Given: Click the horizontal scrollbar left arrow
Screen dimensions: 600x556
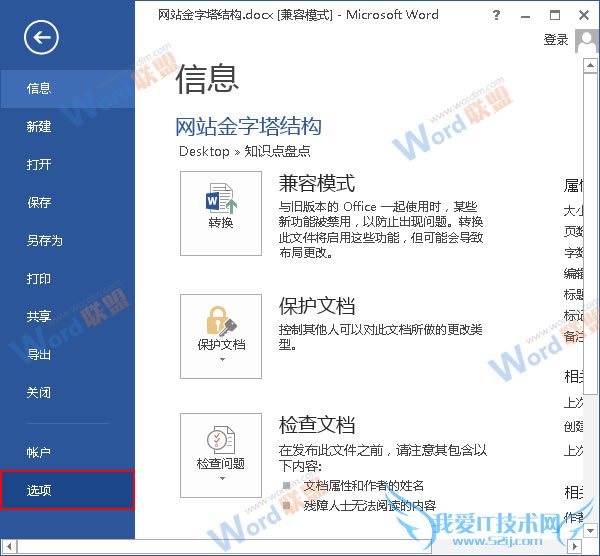Looking at the screenshot, I should pyautogui.click(x=8, y=546).
